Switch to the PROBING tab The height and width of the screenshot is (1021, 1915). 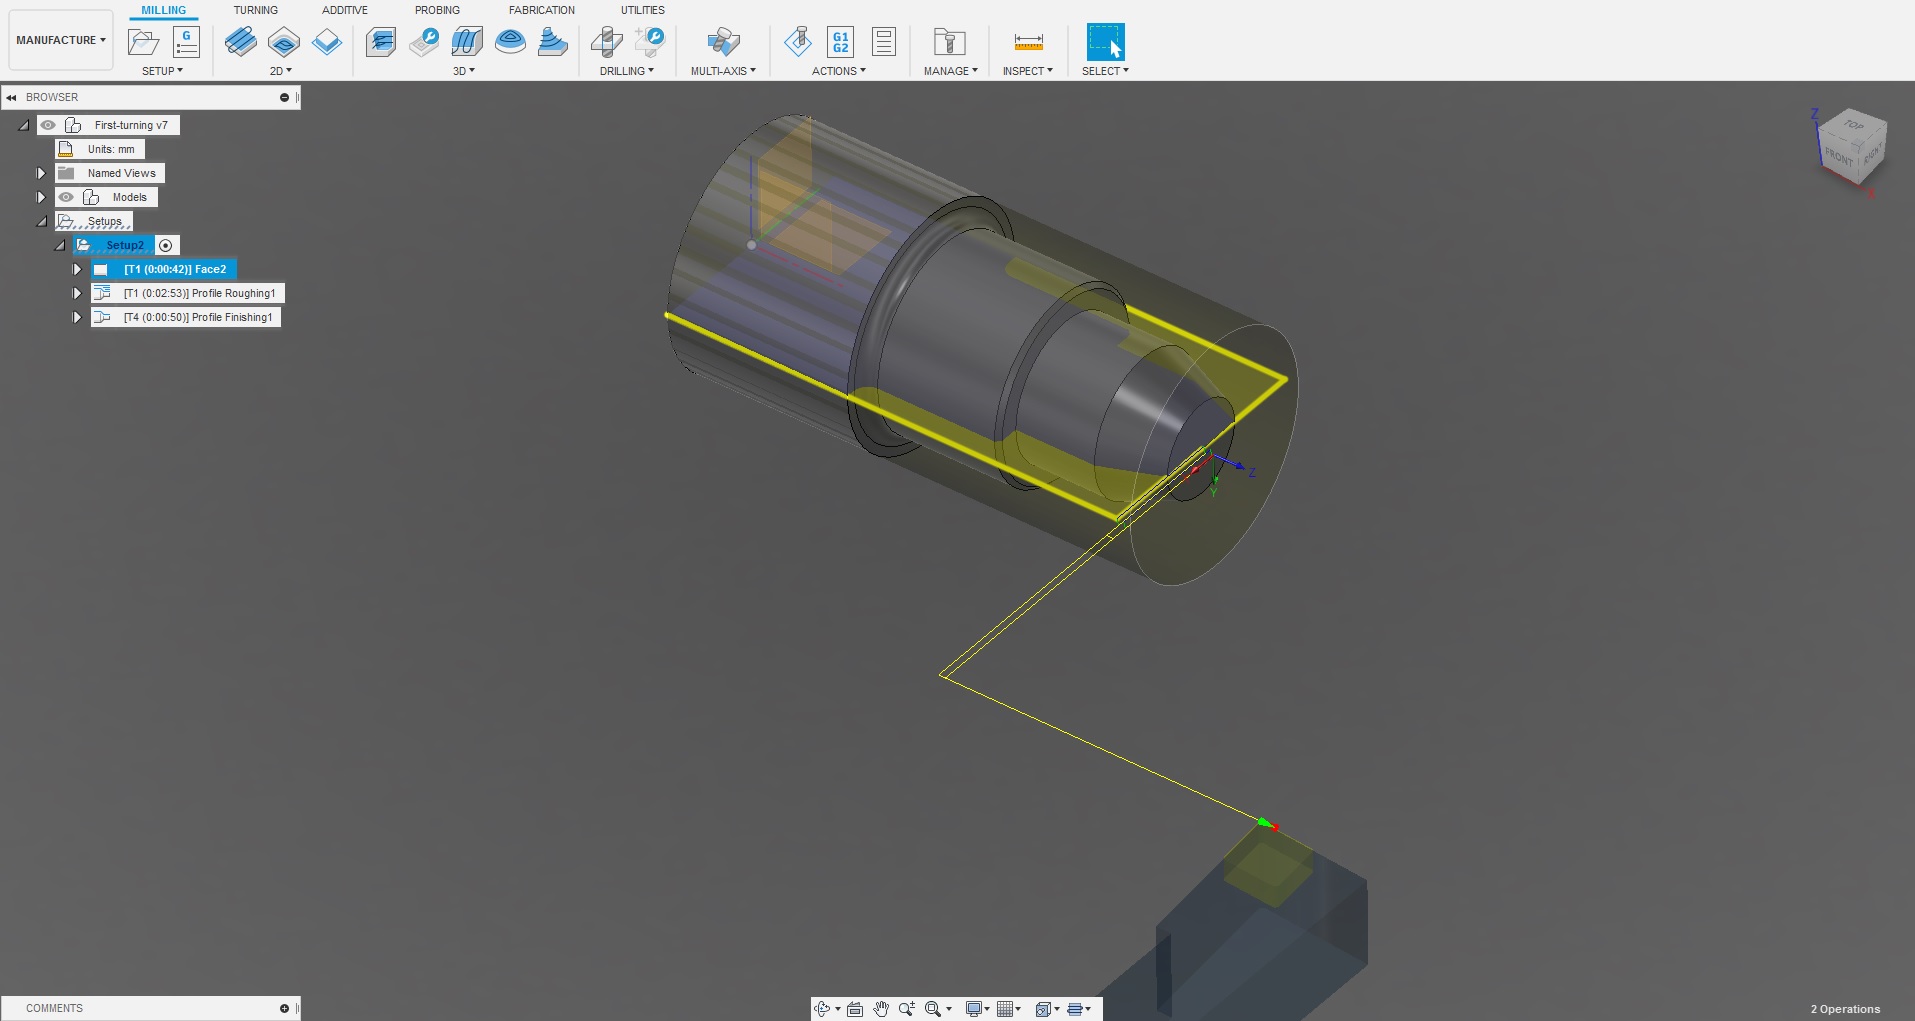[437, 10]
